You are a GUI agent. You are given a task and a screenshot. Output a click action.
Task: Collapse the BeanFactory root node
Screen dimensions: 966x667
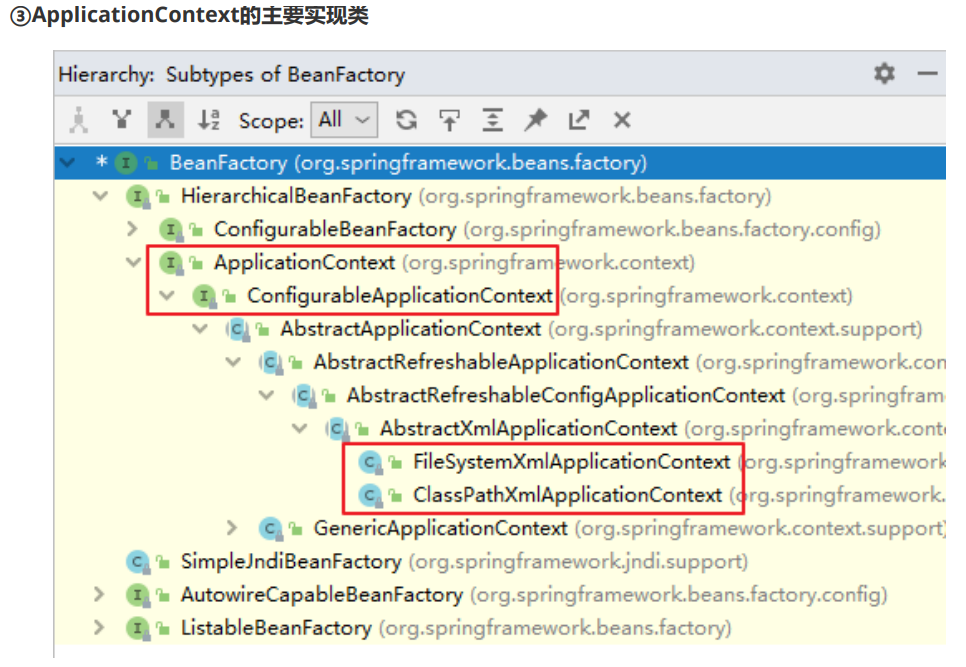[x=67, y=163]
